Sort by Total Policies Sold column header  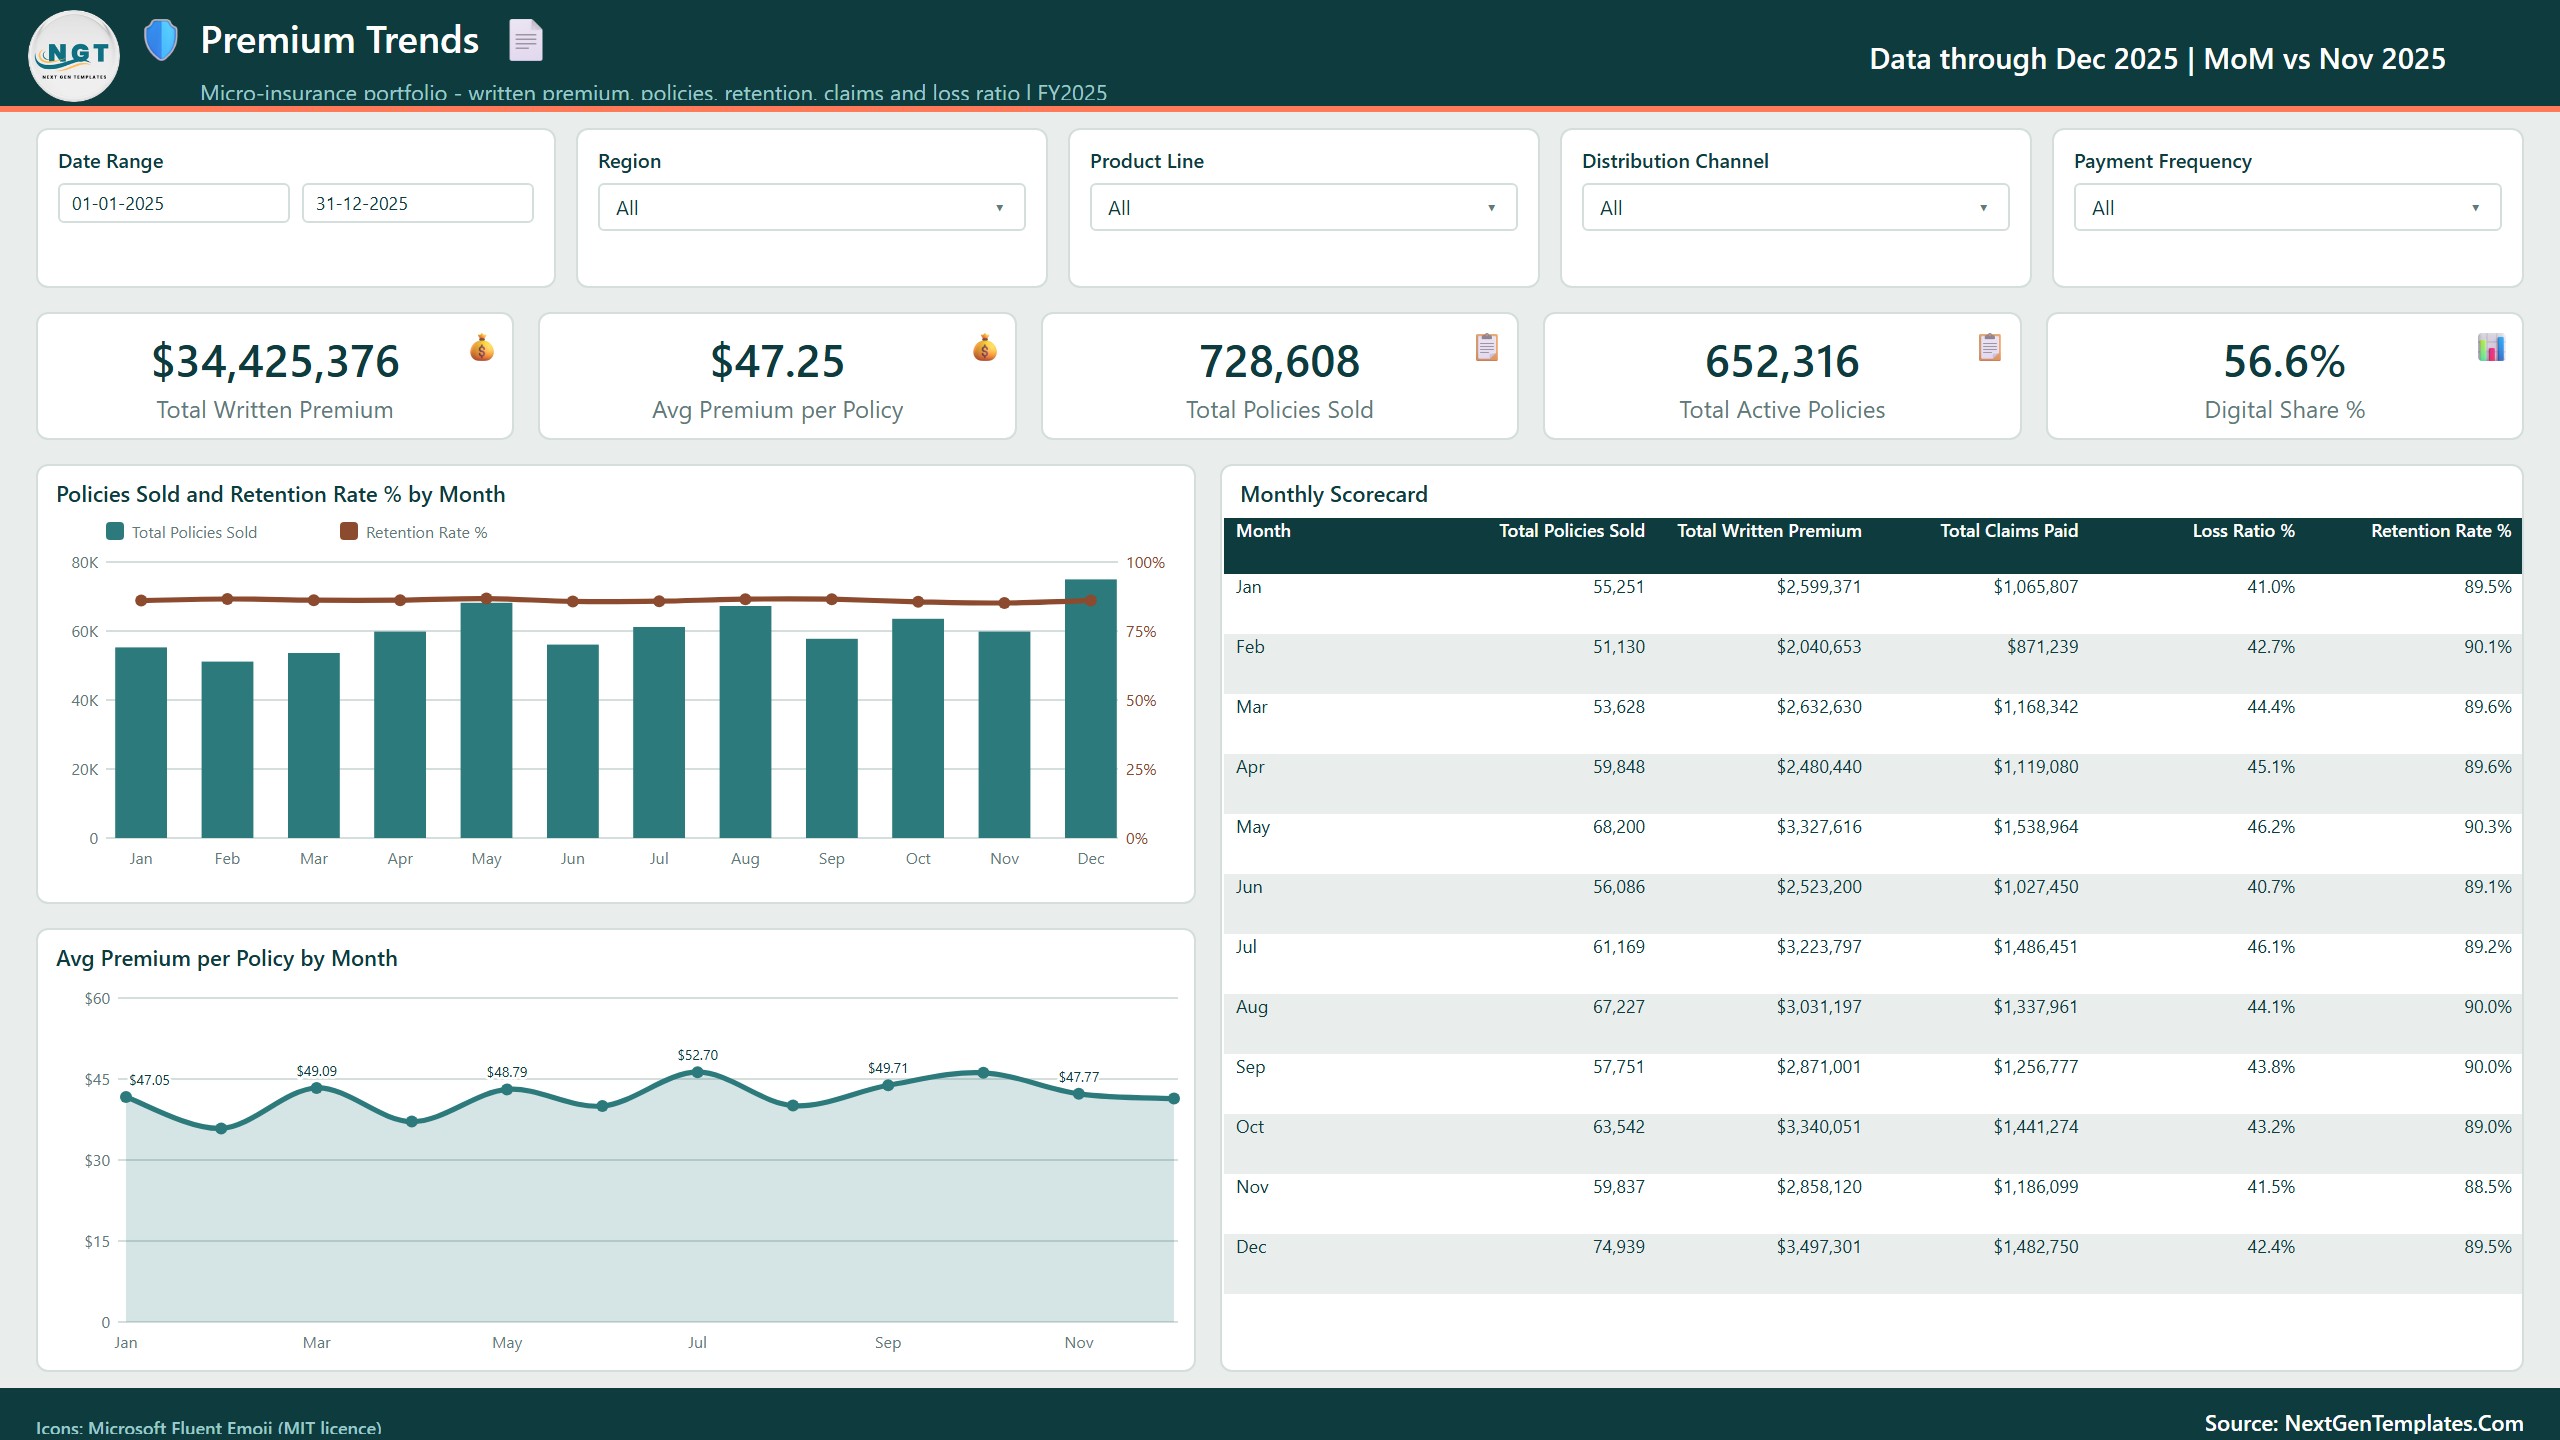[x=1572, y=531]
